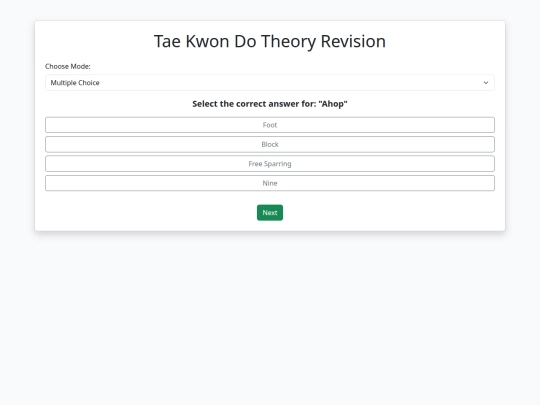The width and height of the screenshot is (540, 405).
Task: Click the word 'Theory' in the page title
Action: point(288,41)
